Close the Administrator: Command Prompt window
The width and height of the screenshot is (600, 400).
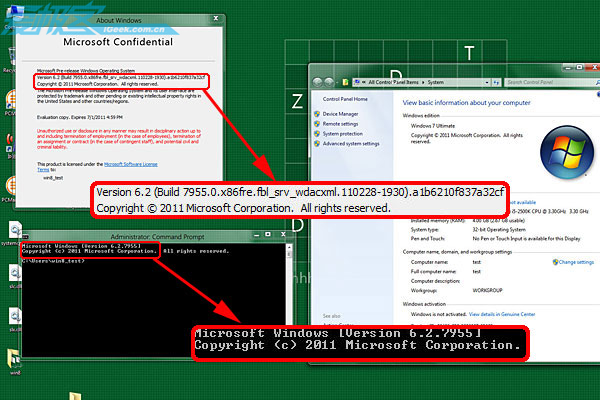283,234
